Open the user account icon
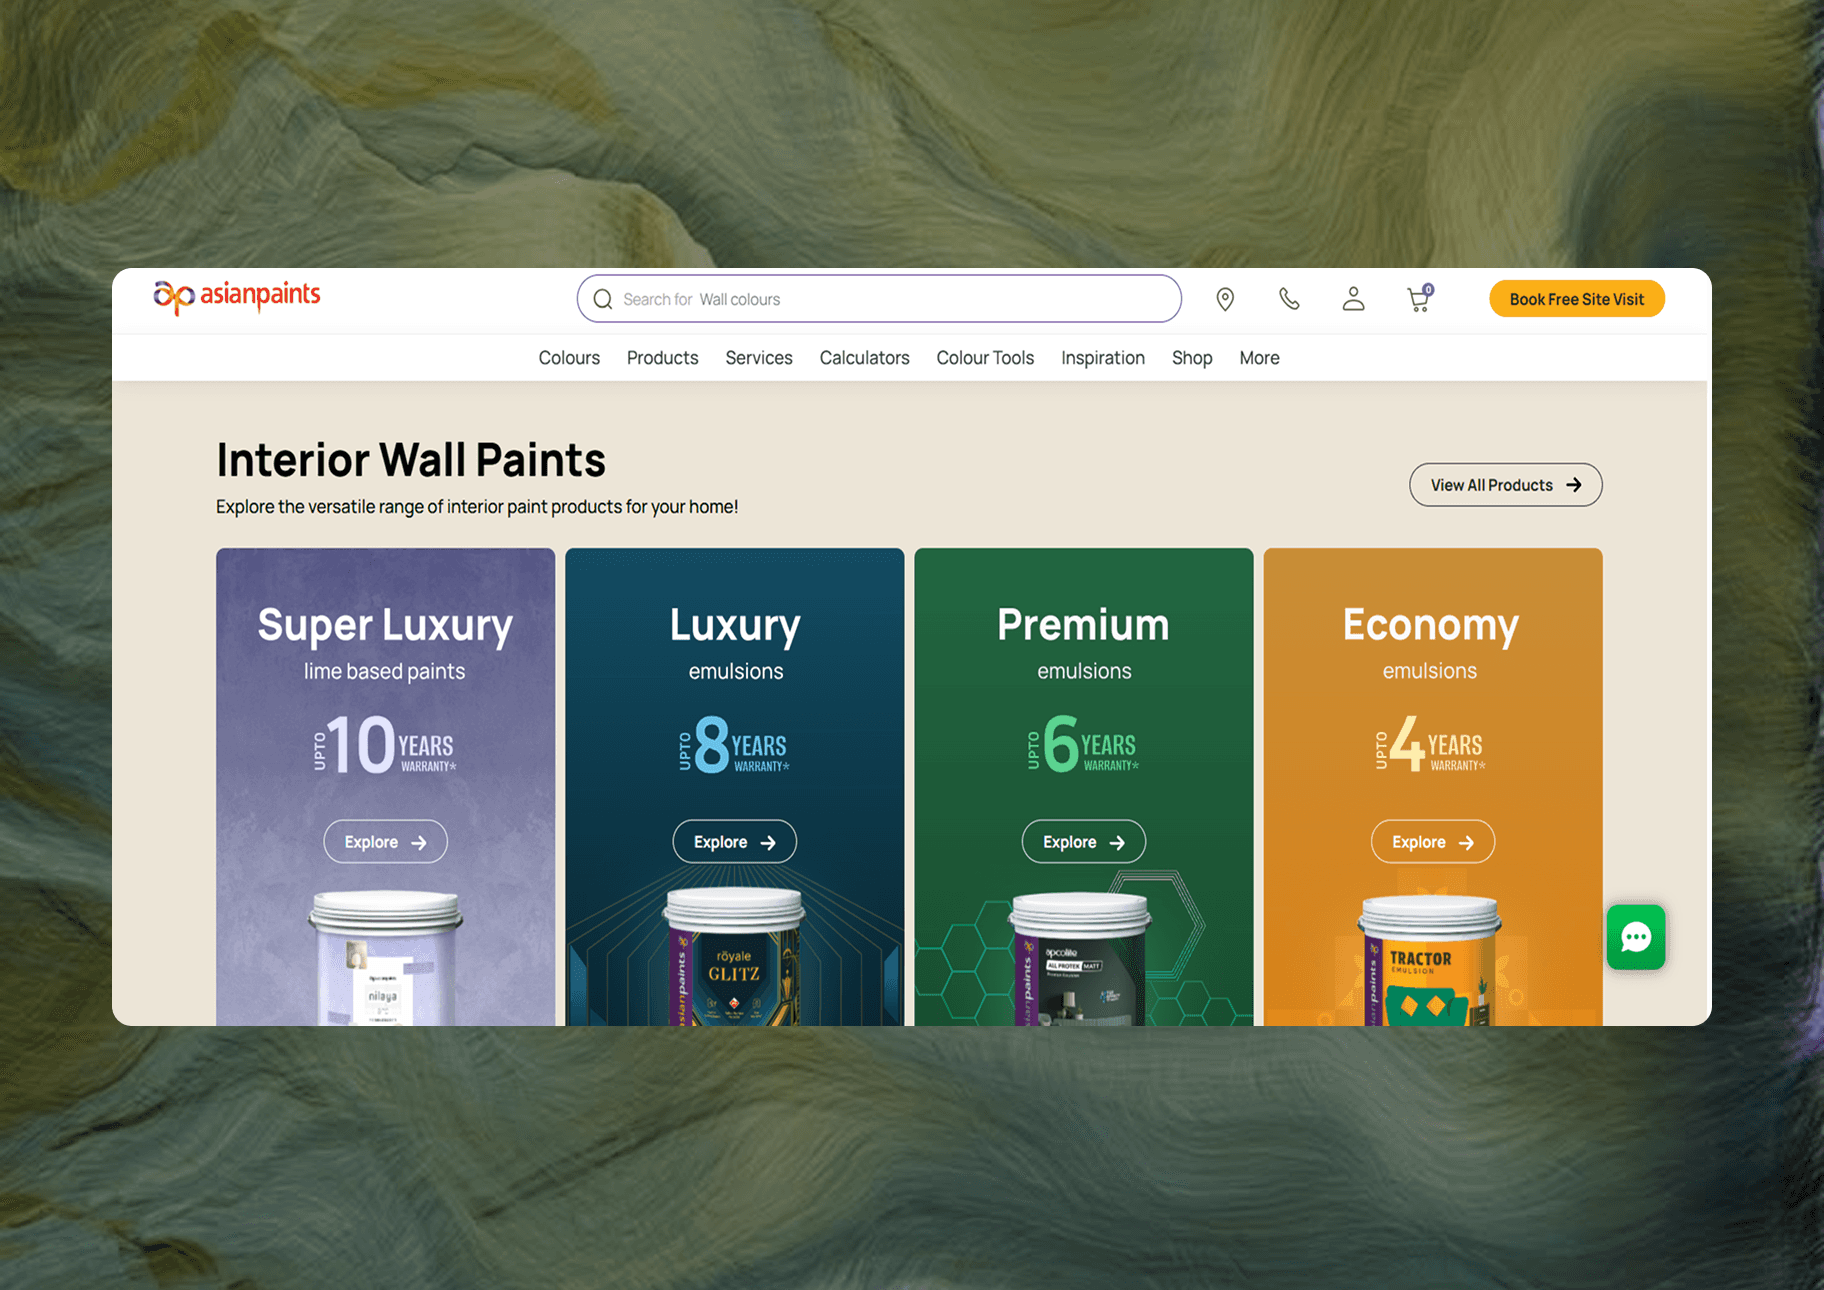 point(1353,299)
